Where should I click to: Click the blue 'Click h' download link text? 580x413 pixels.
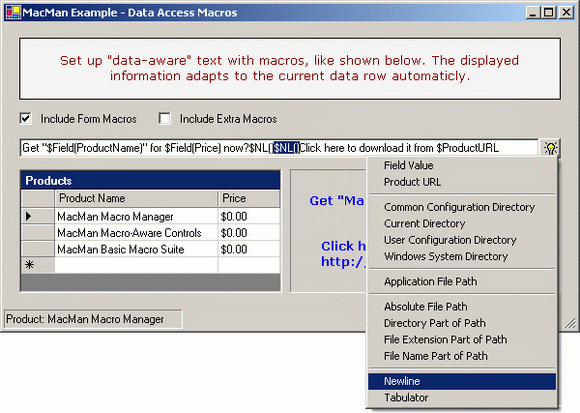[343, 246]
